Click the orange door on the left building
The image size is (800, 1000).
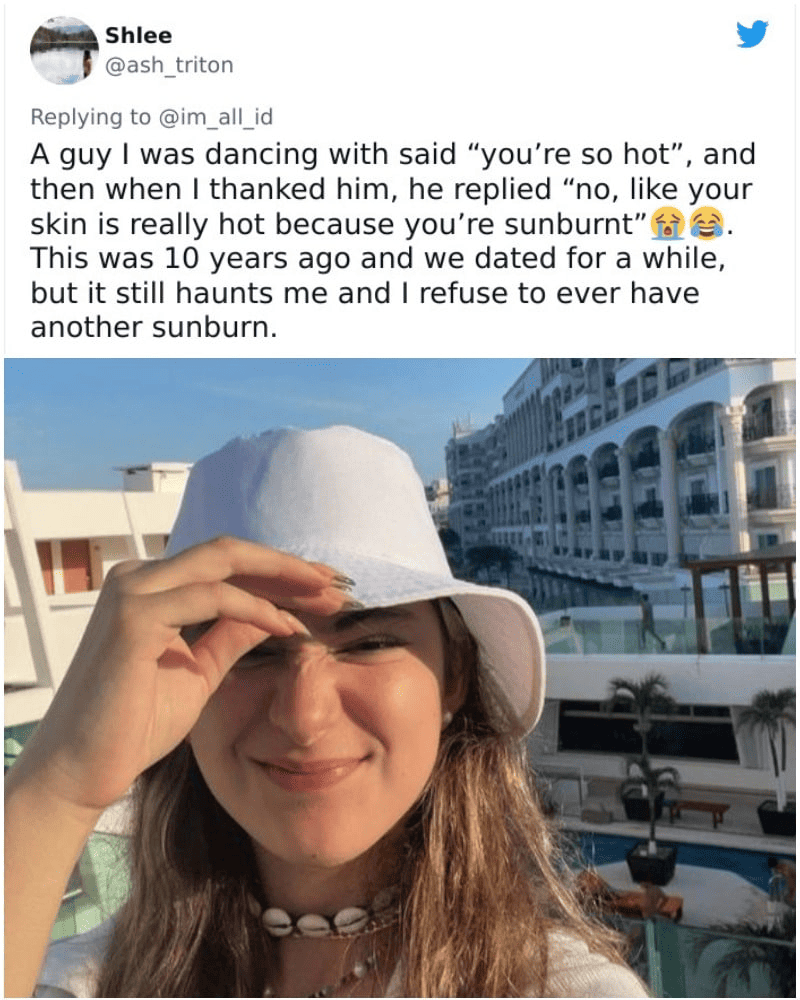pos(75,566)
